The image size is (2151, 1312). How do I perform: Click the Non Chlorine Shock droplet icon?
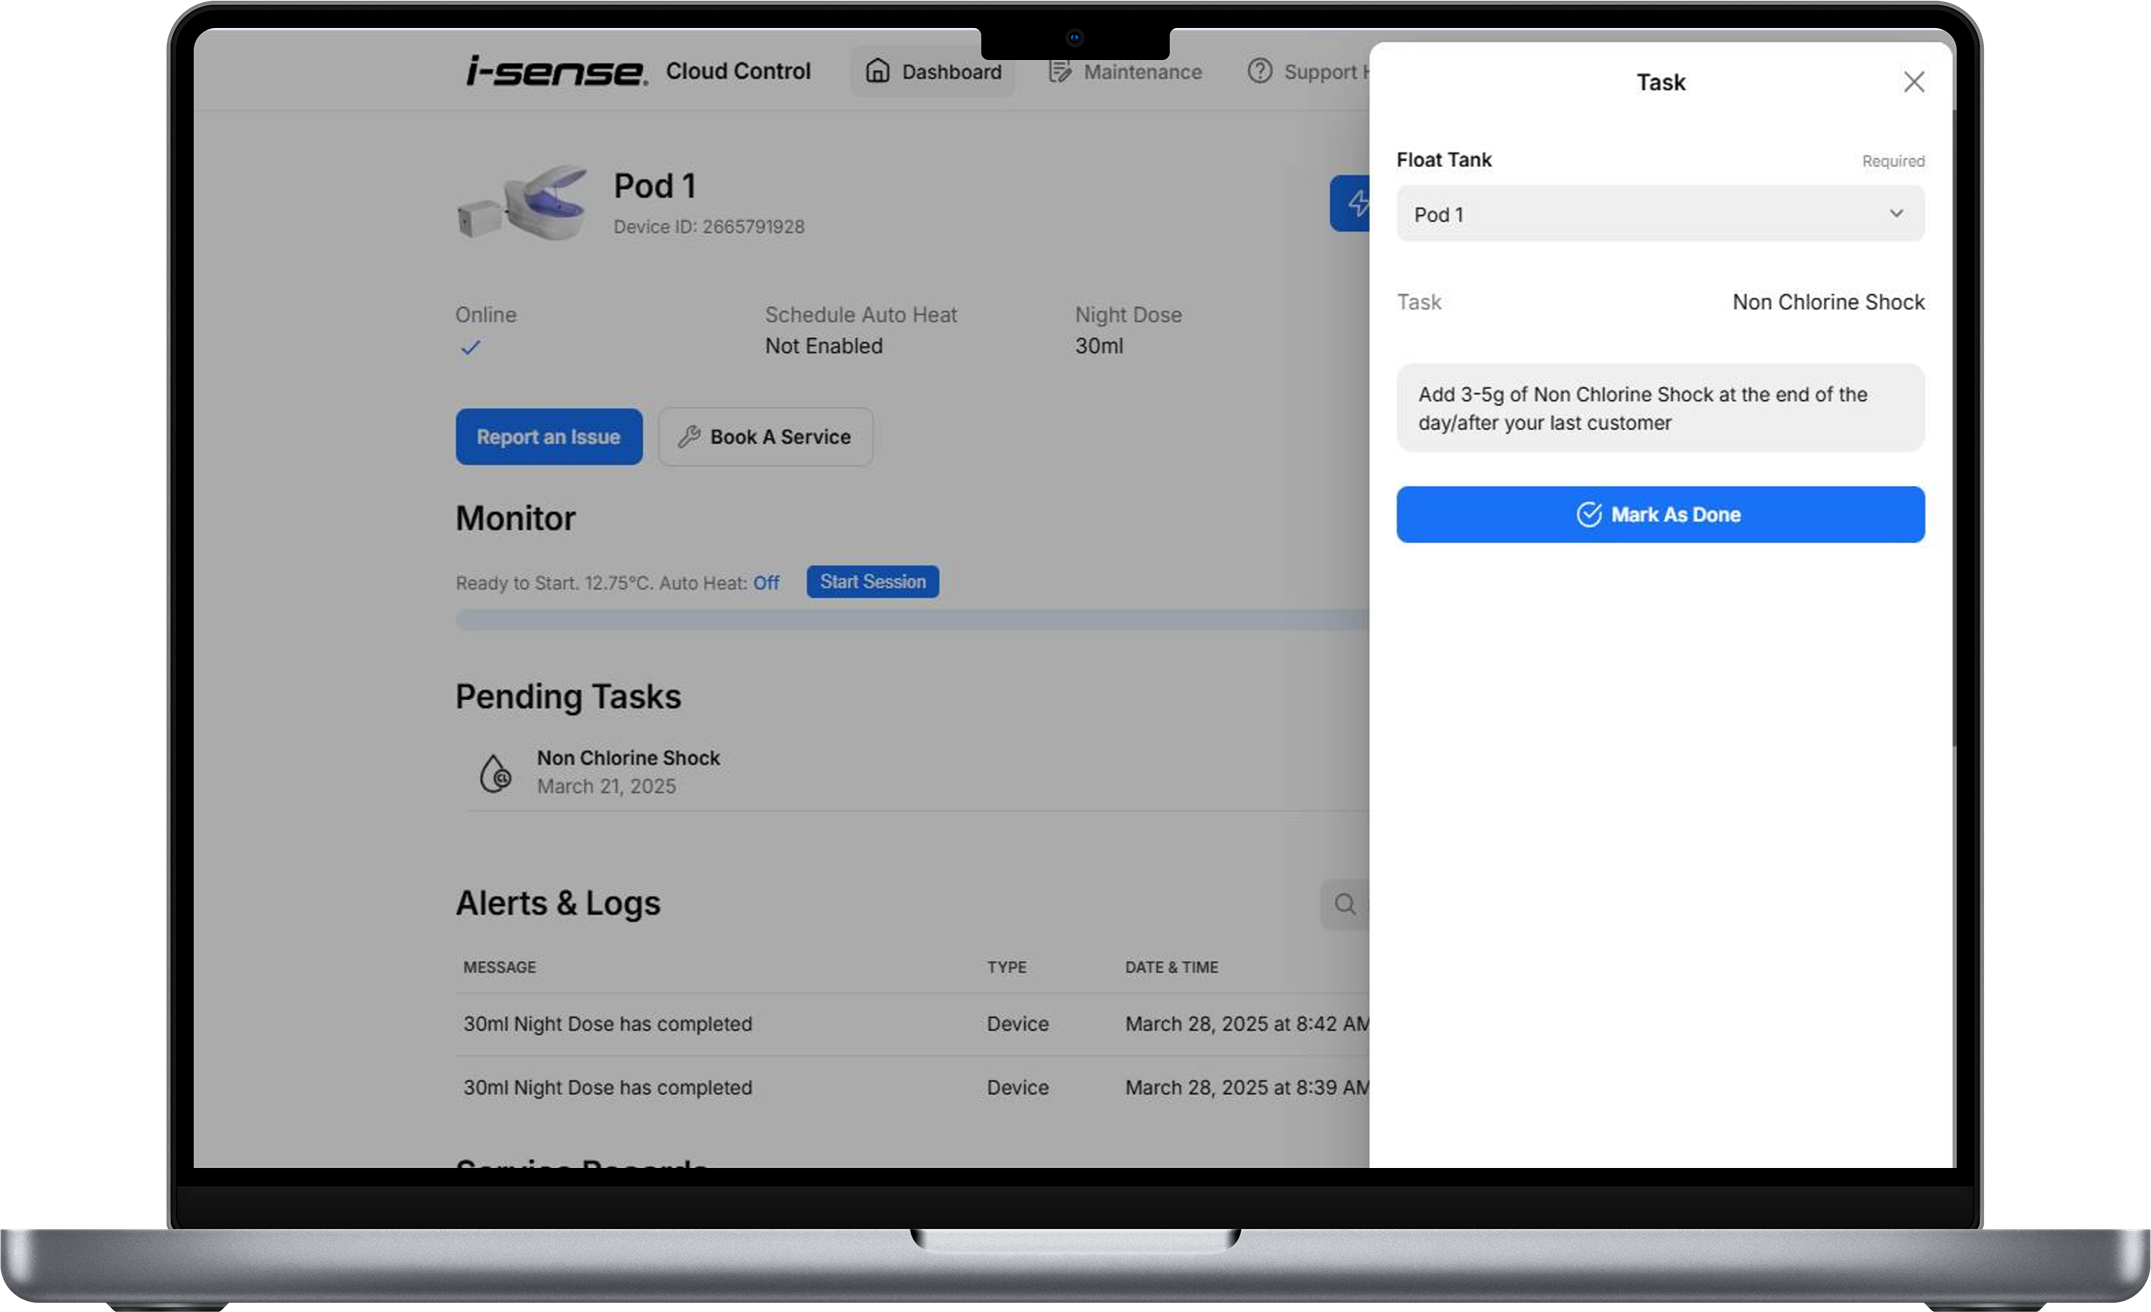point(495,773)
